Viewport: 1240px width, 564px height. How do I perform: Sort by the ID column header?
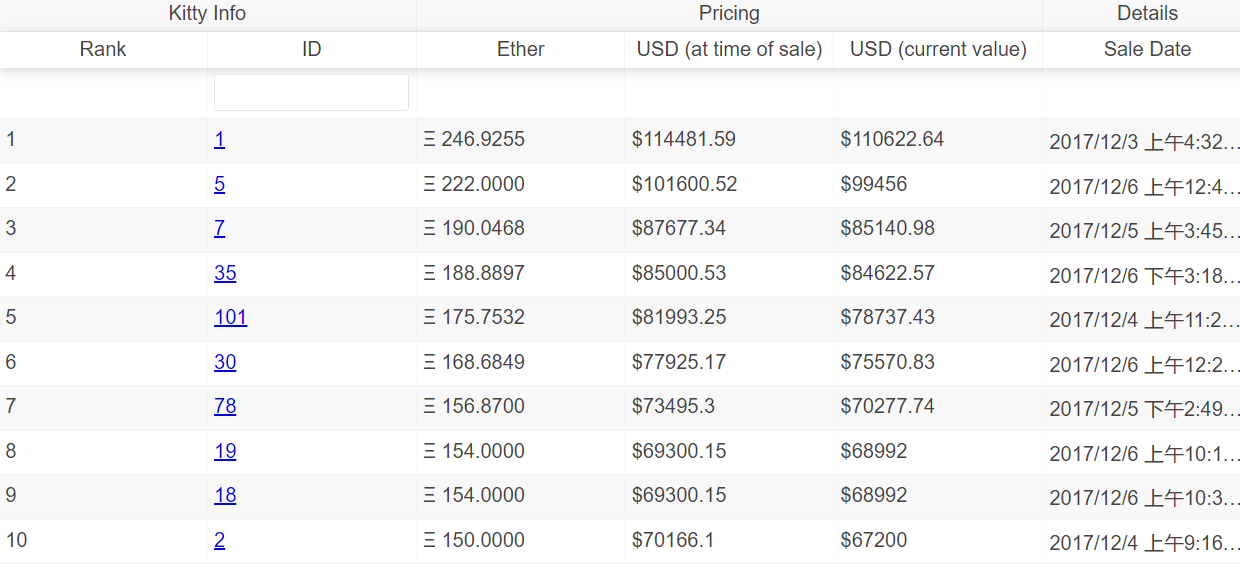tap(311, 49)
